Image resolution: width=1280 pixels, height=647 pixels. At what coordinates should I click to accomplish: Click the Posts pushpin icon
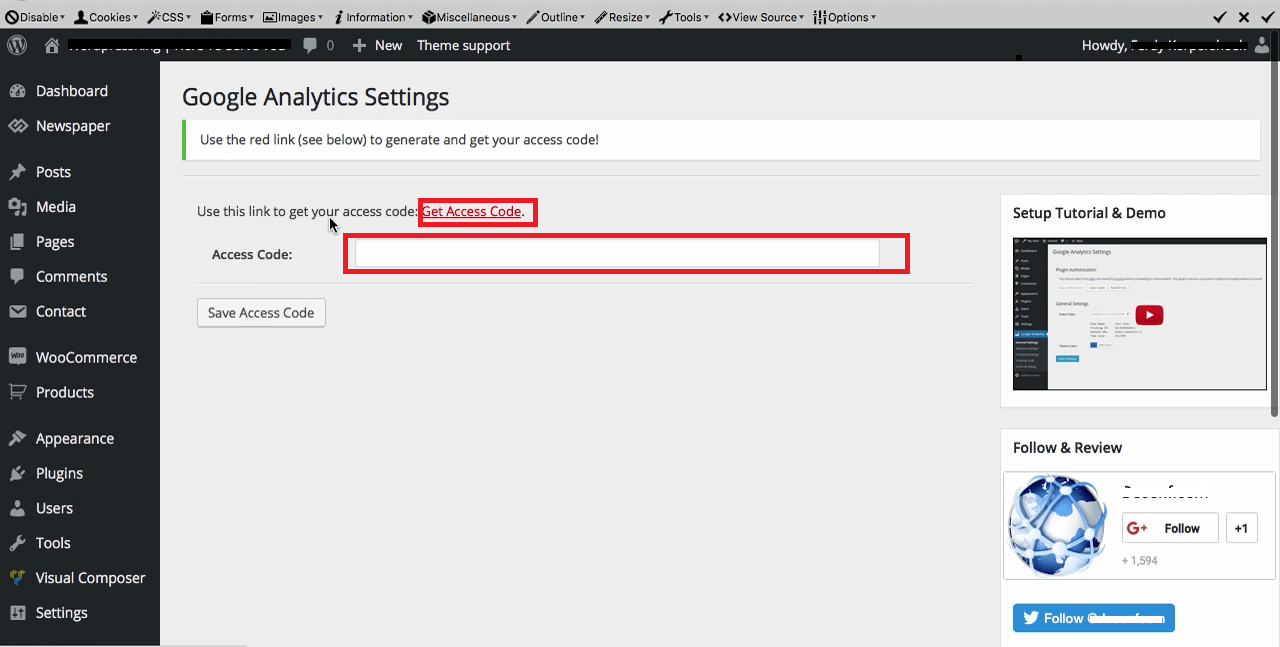[x=17, y=172]
